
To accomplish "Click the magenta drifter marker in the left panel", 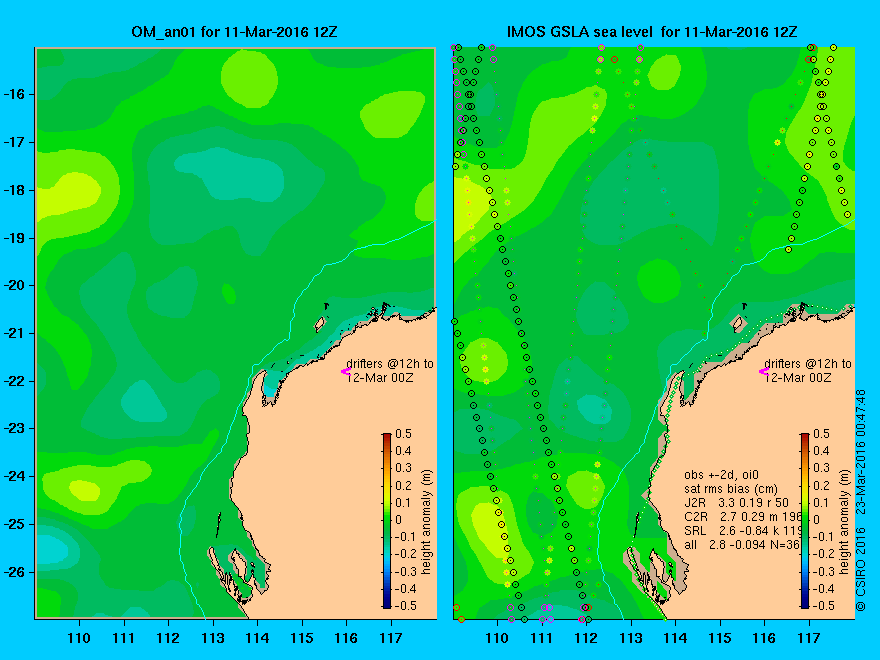I will pyautogui.click(x=345, y=371).
